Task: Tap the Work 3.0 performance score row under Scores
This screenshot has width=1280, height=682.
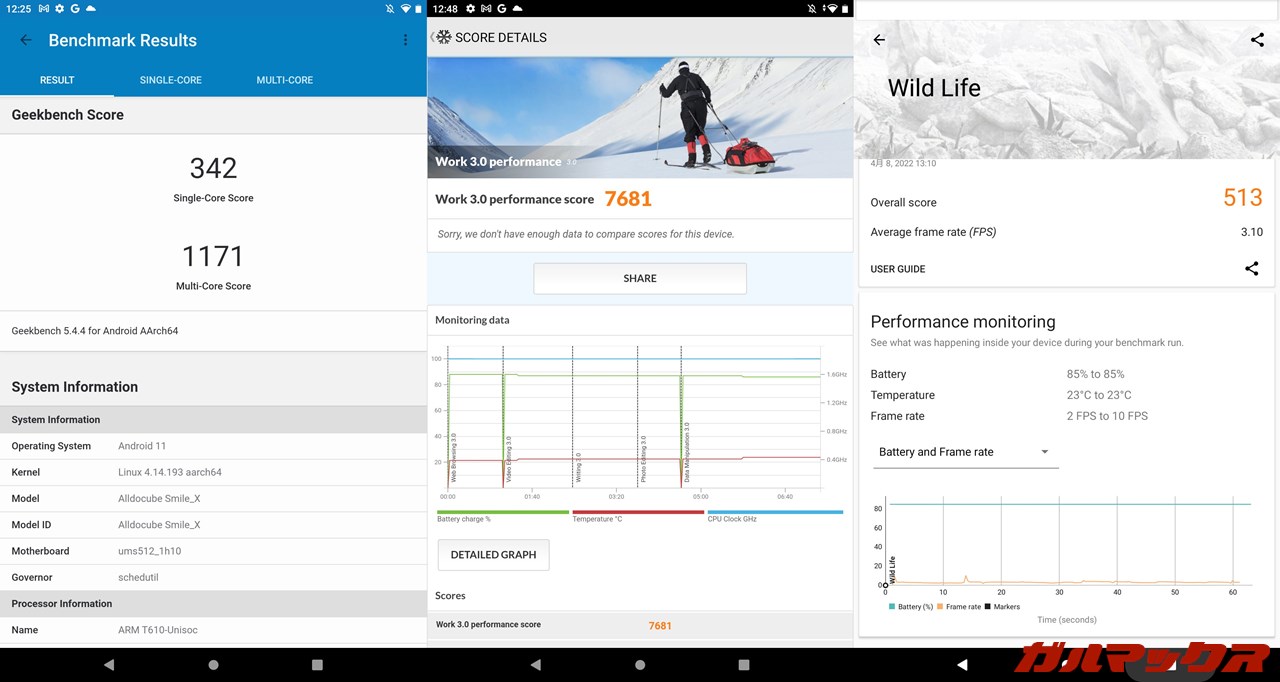Action: (x=640, y=625)
